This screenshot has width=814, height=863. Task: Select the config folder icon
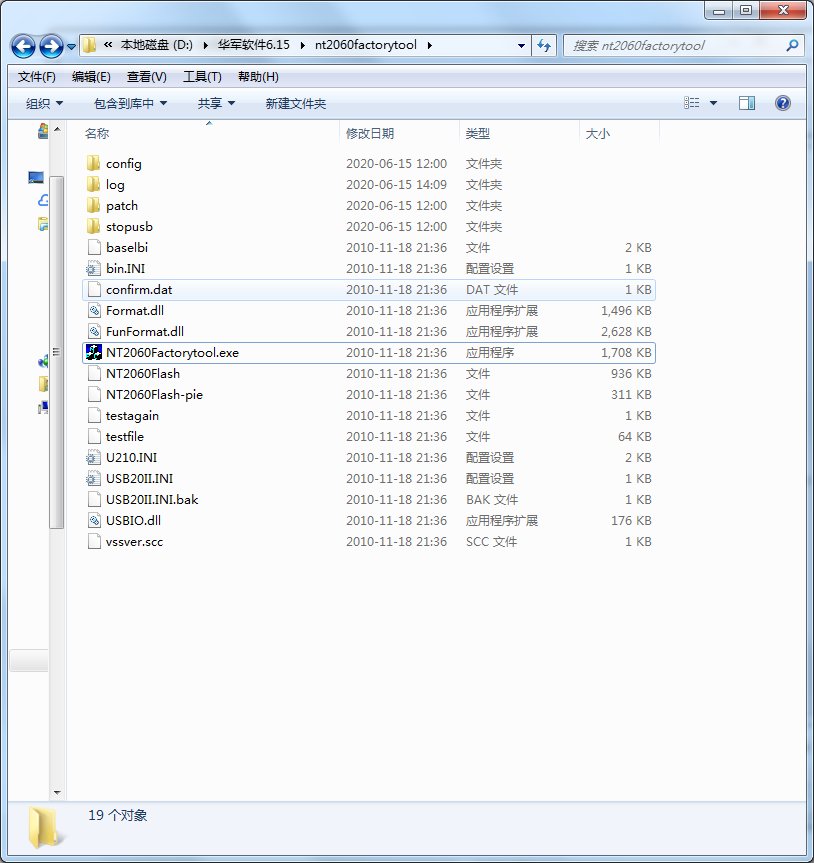click(94, 163)
